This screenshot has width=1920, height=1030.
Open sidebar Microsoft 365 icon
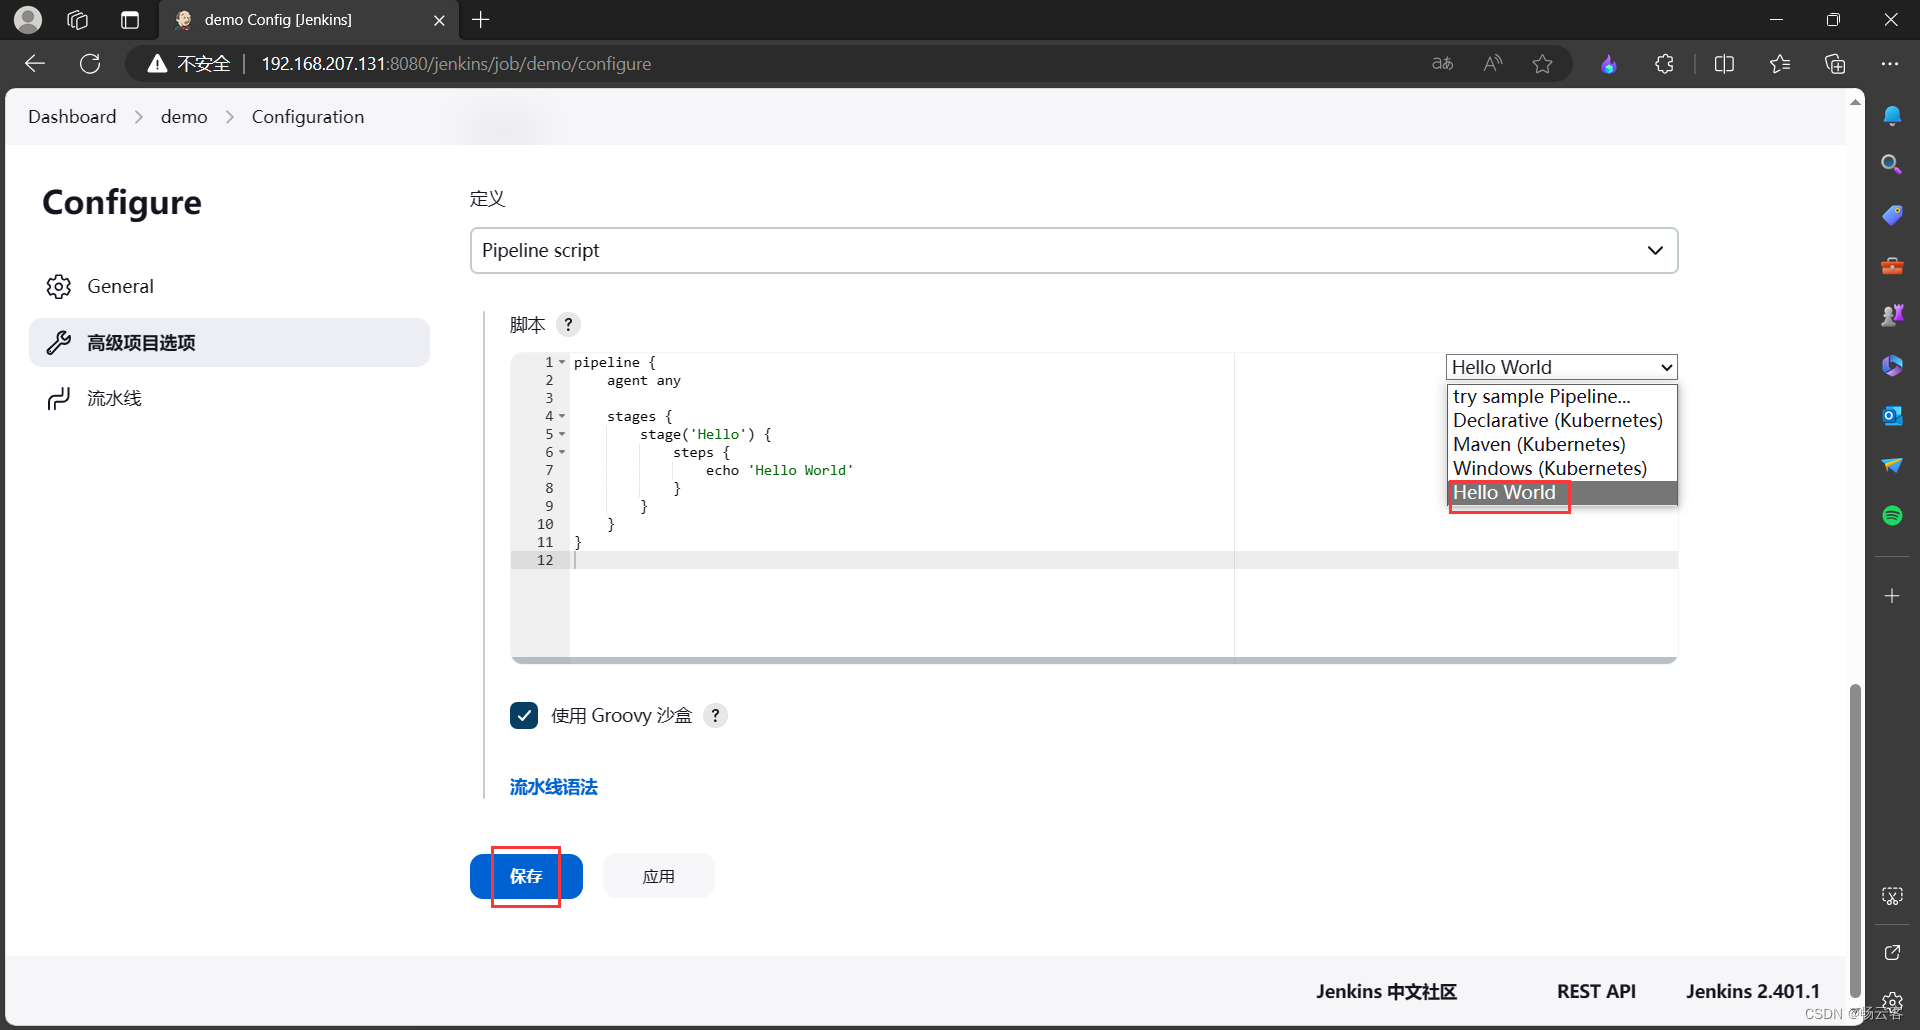[1892, 365]
